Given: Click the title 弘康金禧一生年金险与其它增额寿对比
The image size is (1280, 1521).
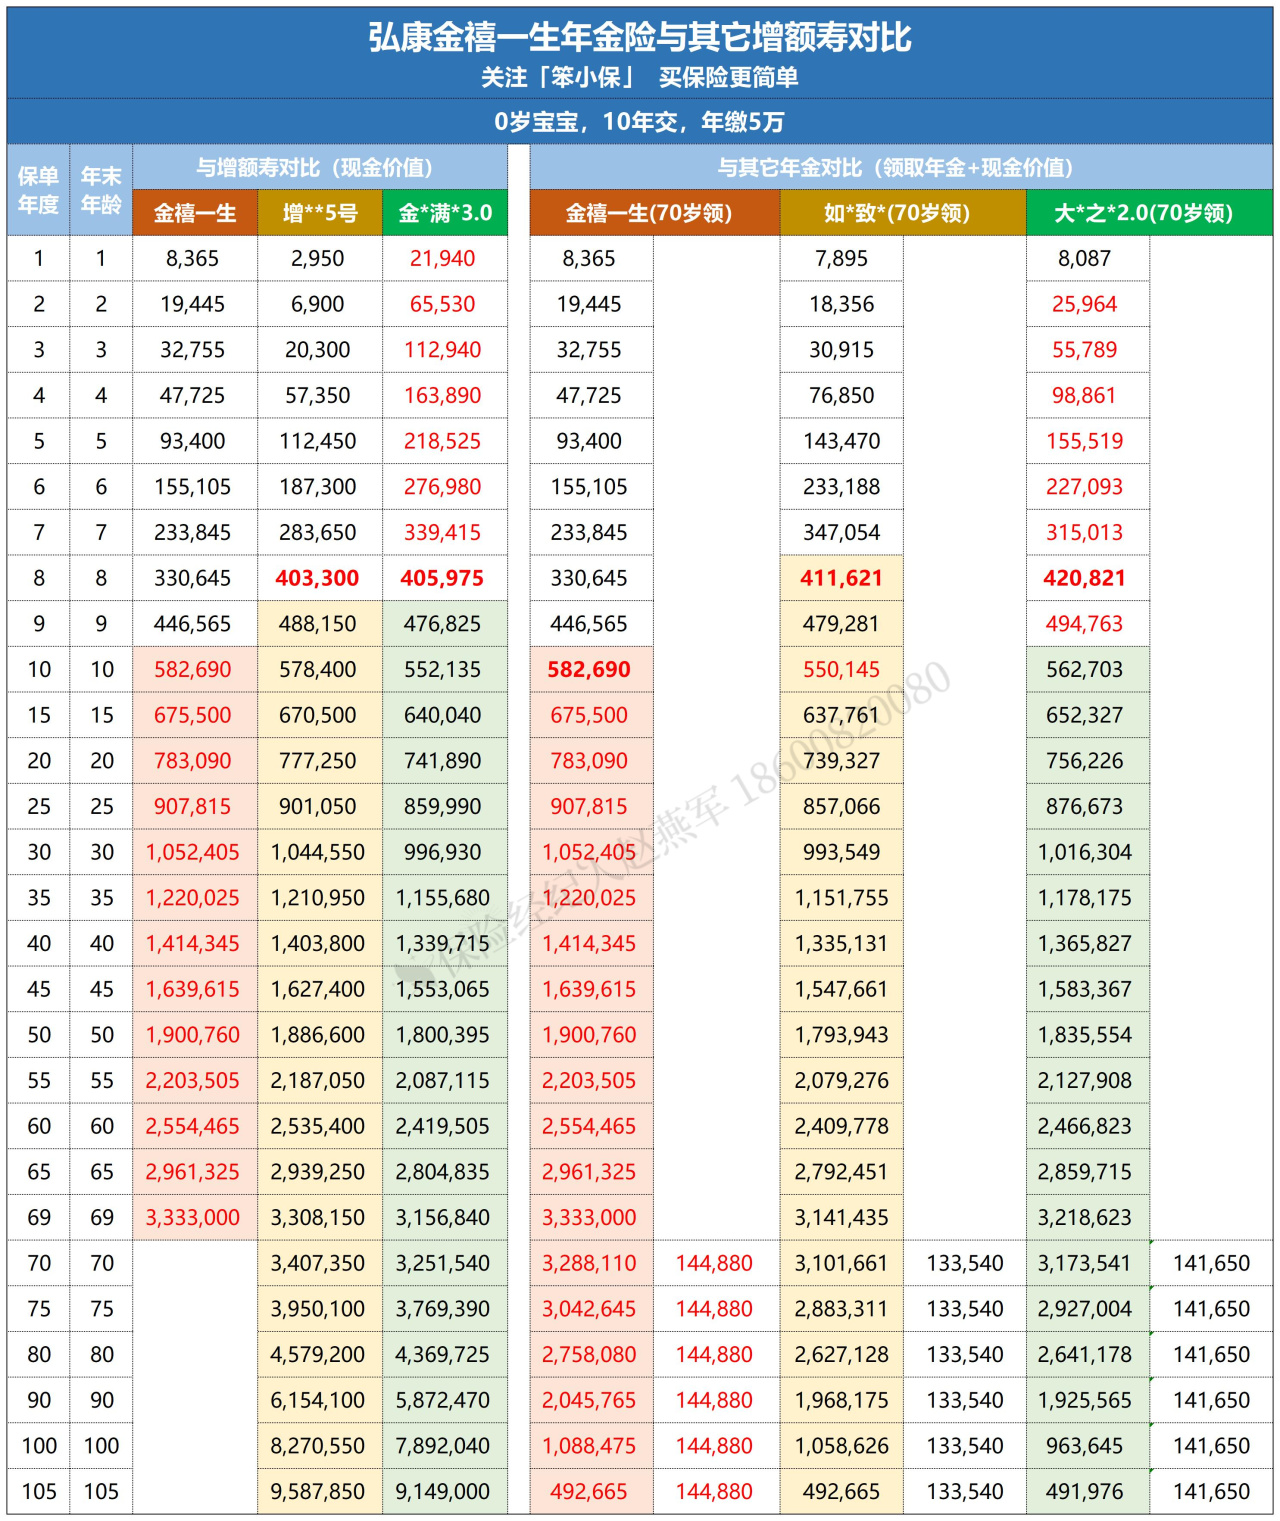Looking at the screenshot, I should point(639,38).
